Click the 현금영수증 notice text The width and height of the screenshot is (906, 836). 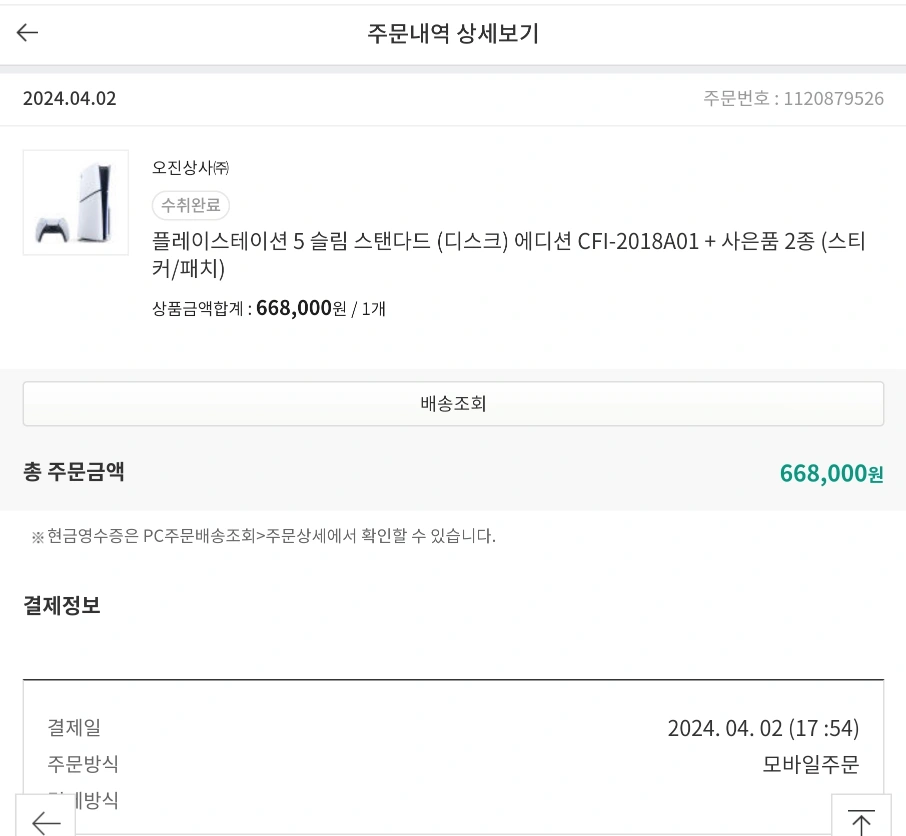(264, 536)
